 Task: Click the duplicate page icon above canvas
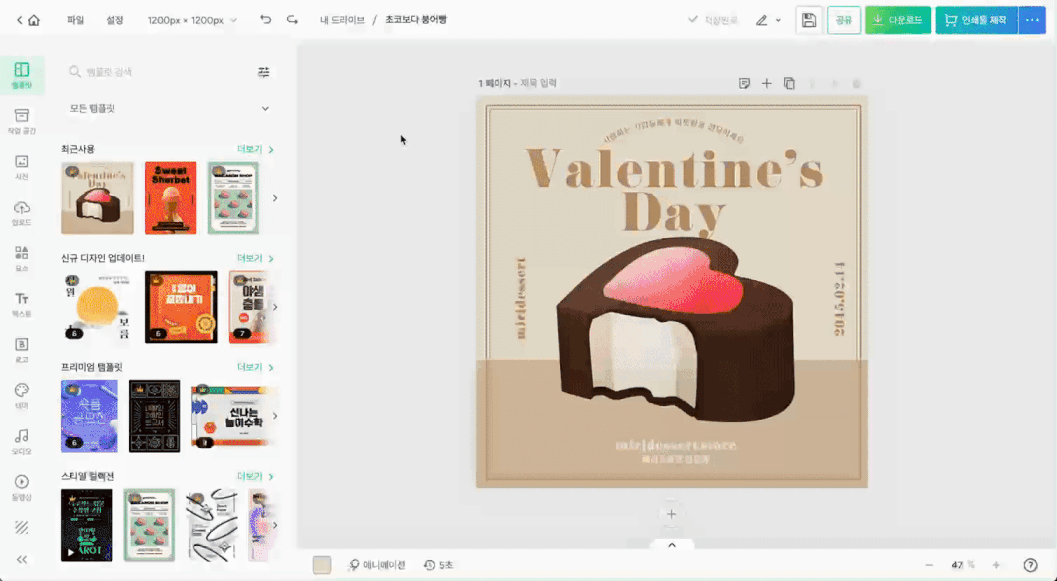tap(789, 84)
